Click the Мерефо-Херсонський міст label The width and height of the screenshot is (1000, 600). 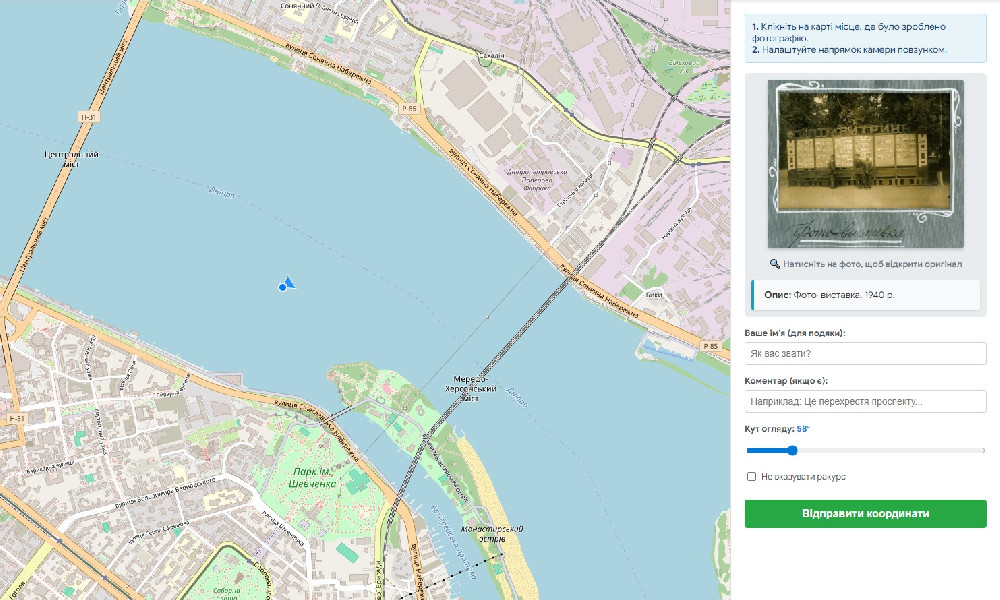(x=471, y=388)
